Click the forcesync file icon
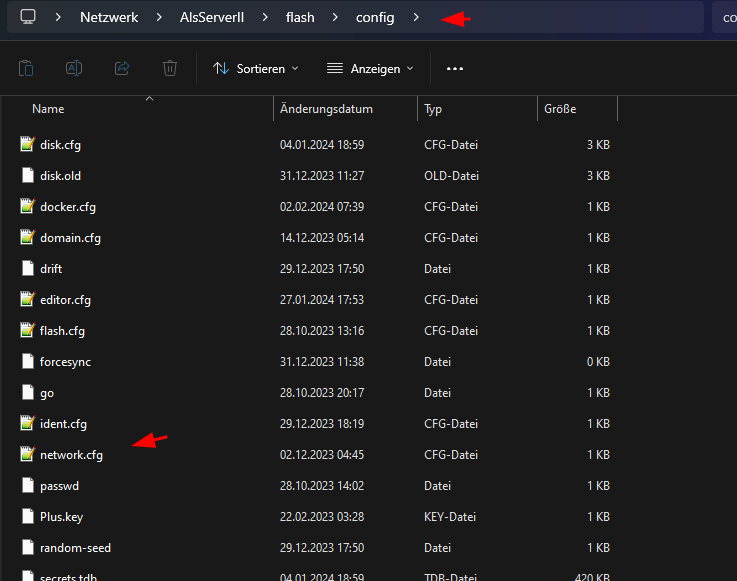This screenshot has width=737, height=581. (28, 361)
